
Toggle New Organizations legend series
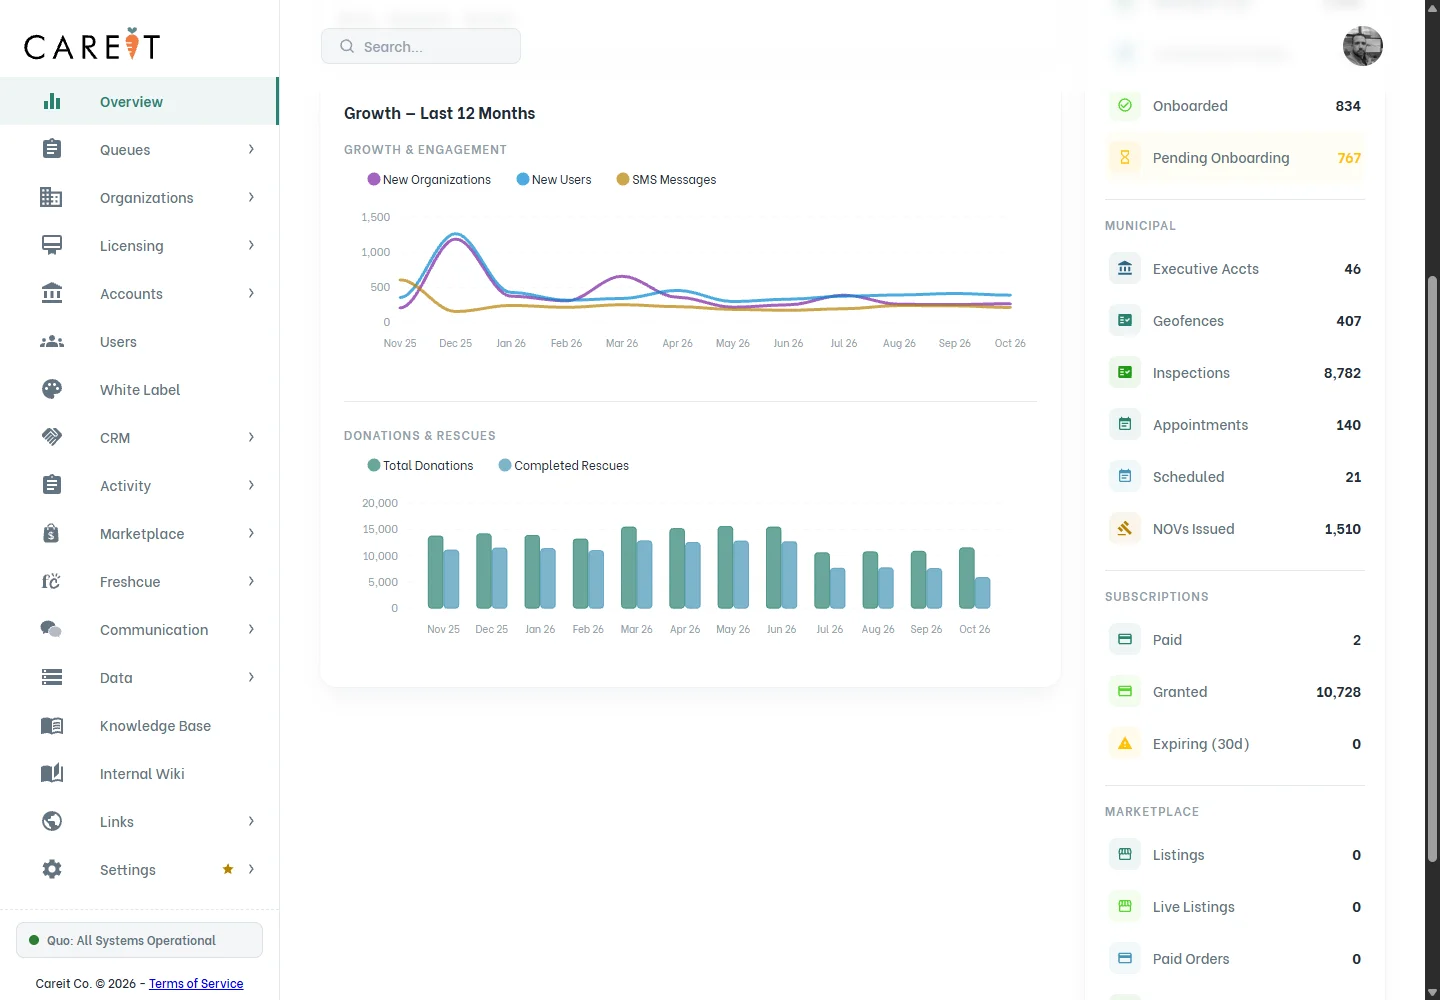(x=429, y=179)
